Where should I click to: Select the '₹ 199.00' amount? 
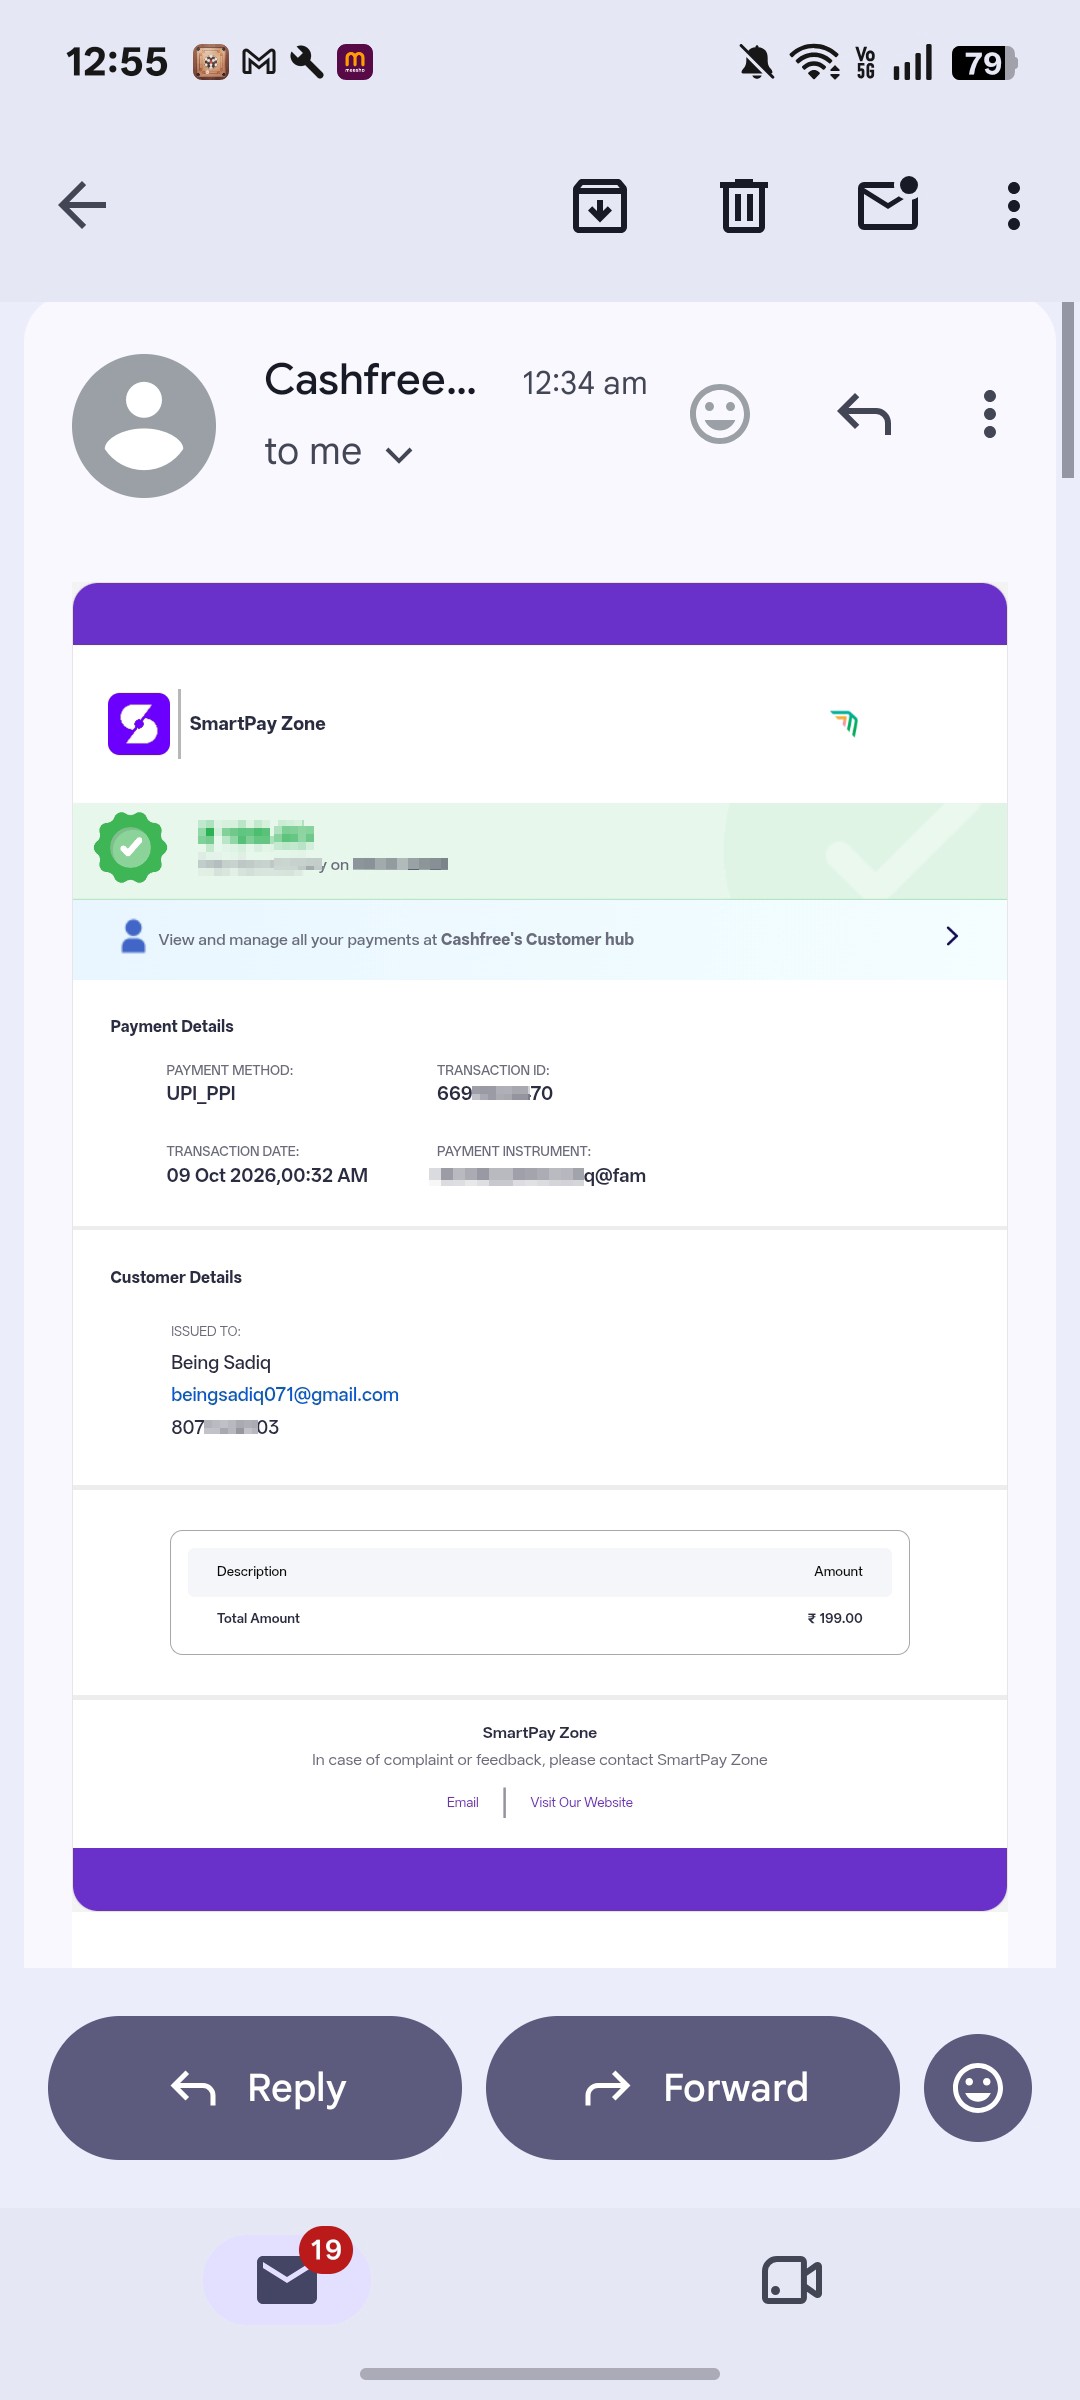[x=835, y=1618]
